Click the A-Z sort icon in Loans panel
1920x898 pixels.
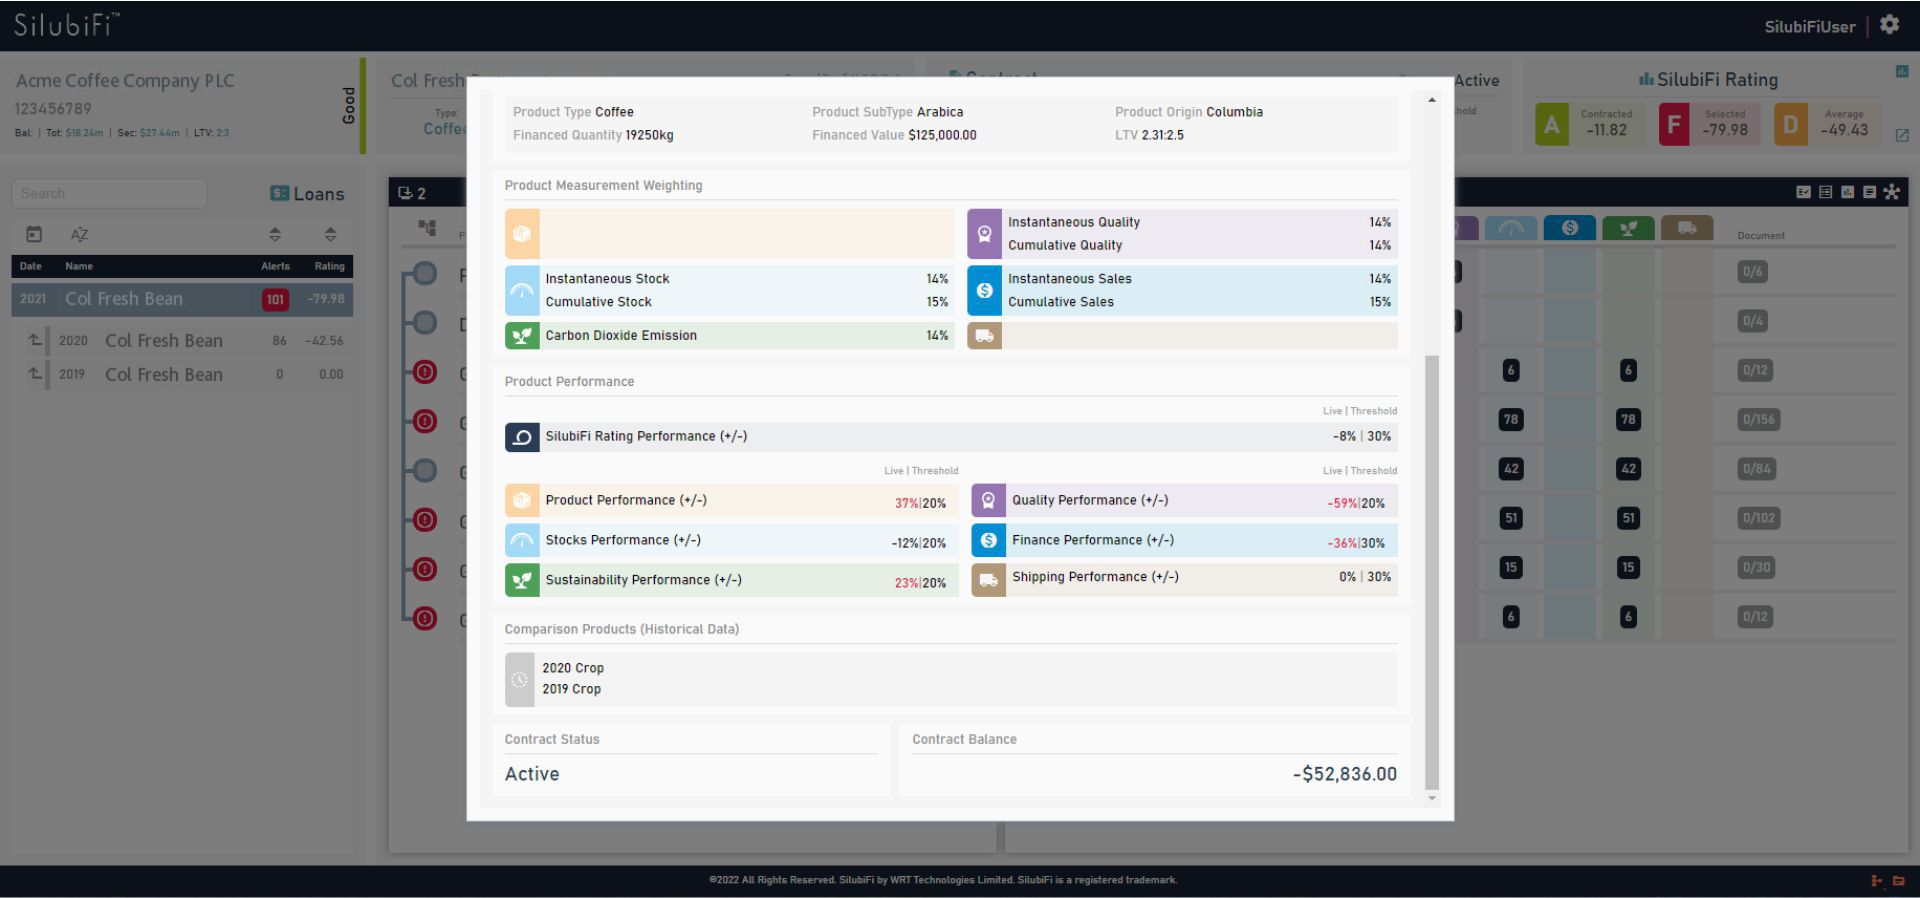[79, 234]
